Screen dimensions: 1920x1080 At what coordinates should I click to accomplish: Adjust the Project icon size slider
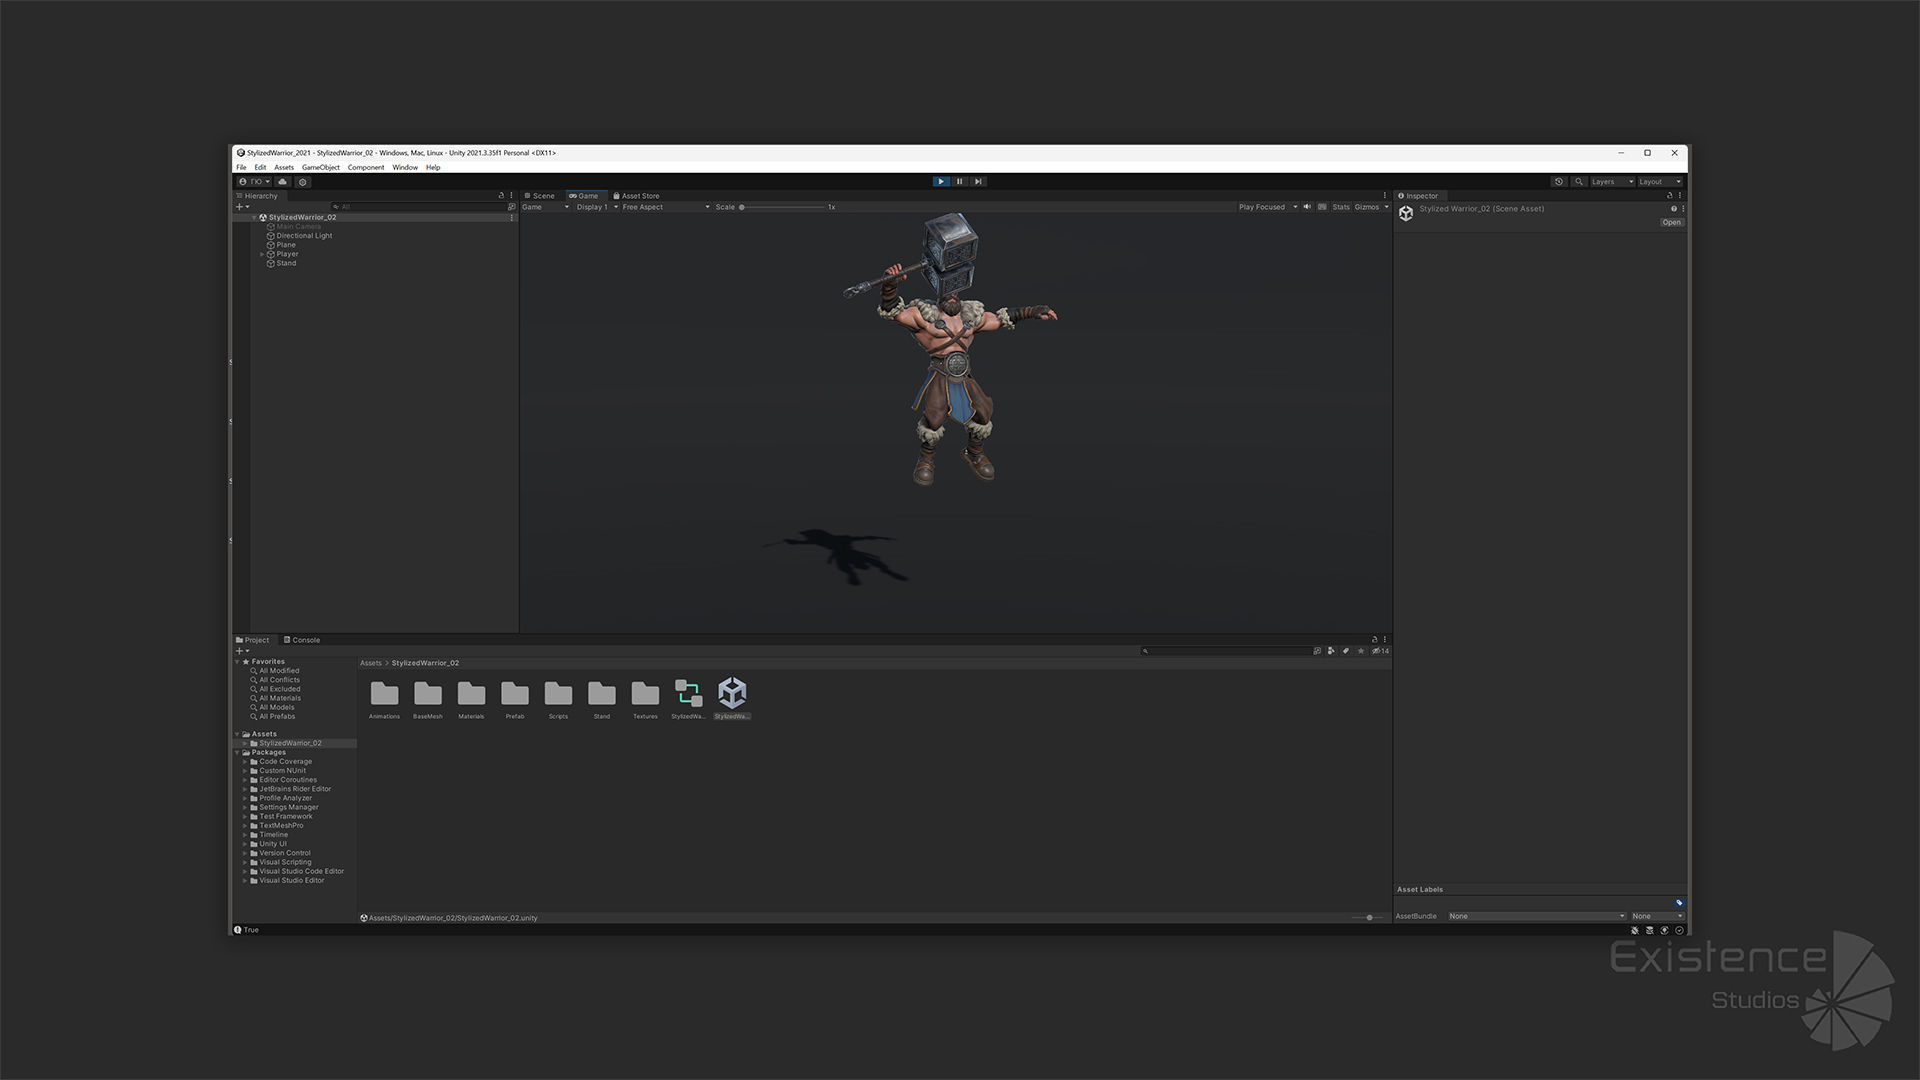pyautogui.click(x=1368, y=918)
